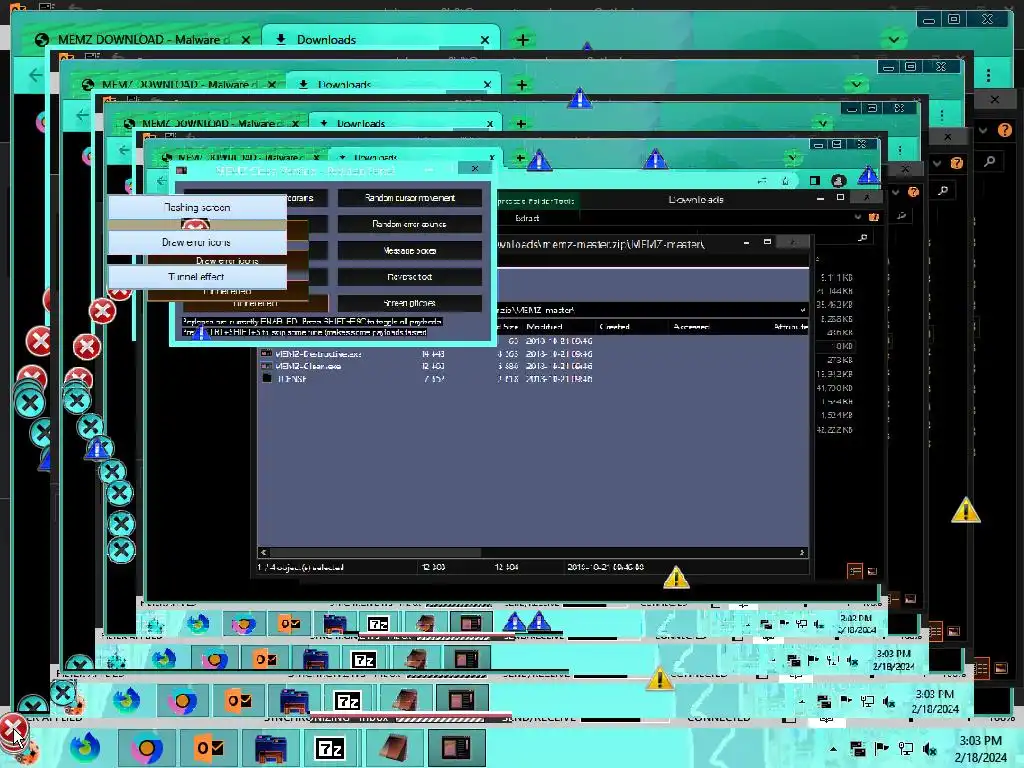Toggle the light Flashing screen payload button

pyautogui.click(x=197, y=207)
